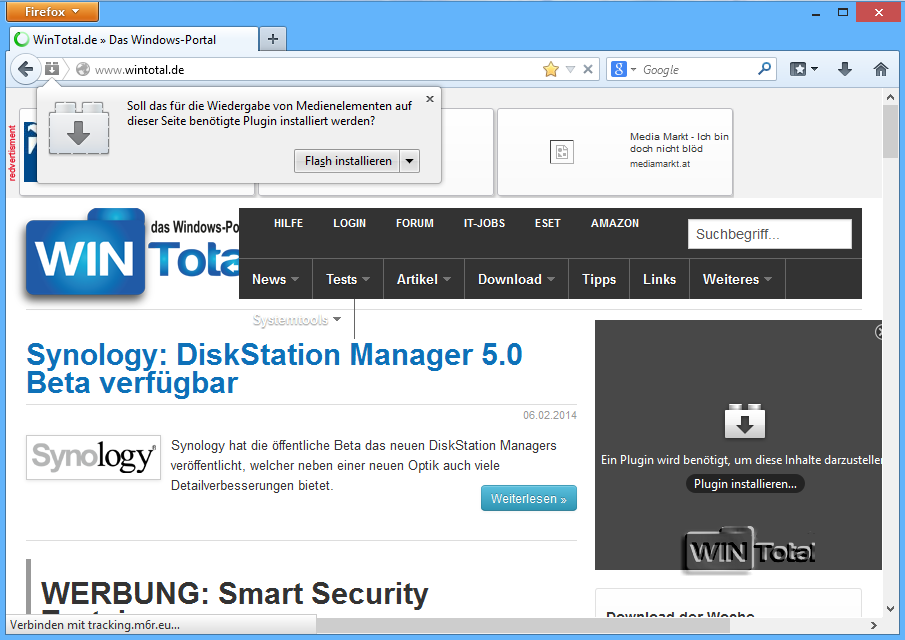Image resolution: width=905 pixels, height=640 pixels.
Task: Click Flash installieren button
Action: [x=347, y=161]
